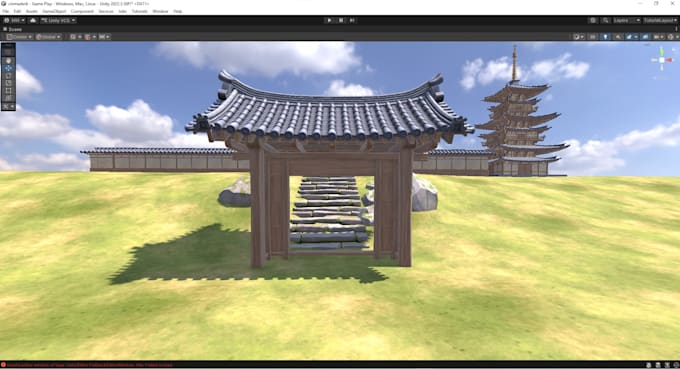
Task: Click the wooden gate in the scene
Action: (x=331, y=169)
